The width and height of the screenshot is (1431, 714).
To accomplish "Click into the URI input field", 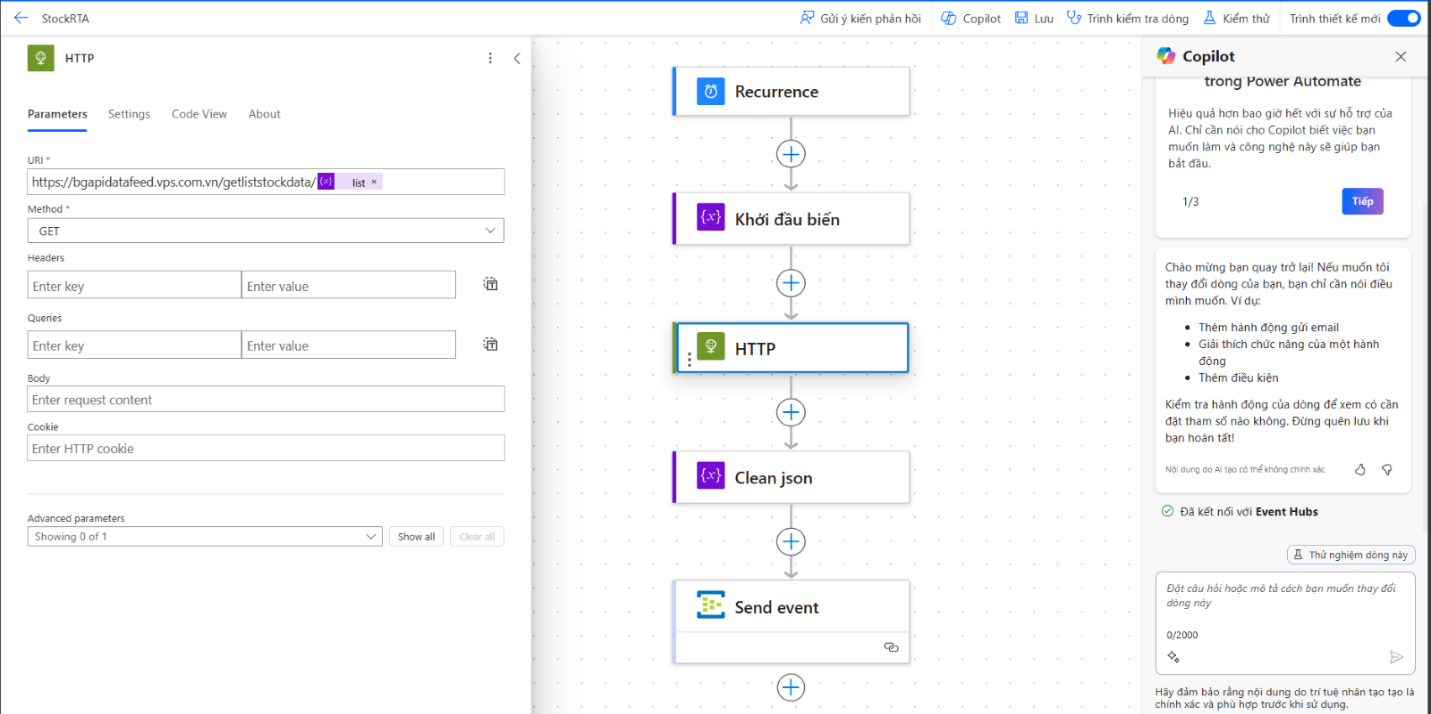I will click(x=266, y=182).
